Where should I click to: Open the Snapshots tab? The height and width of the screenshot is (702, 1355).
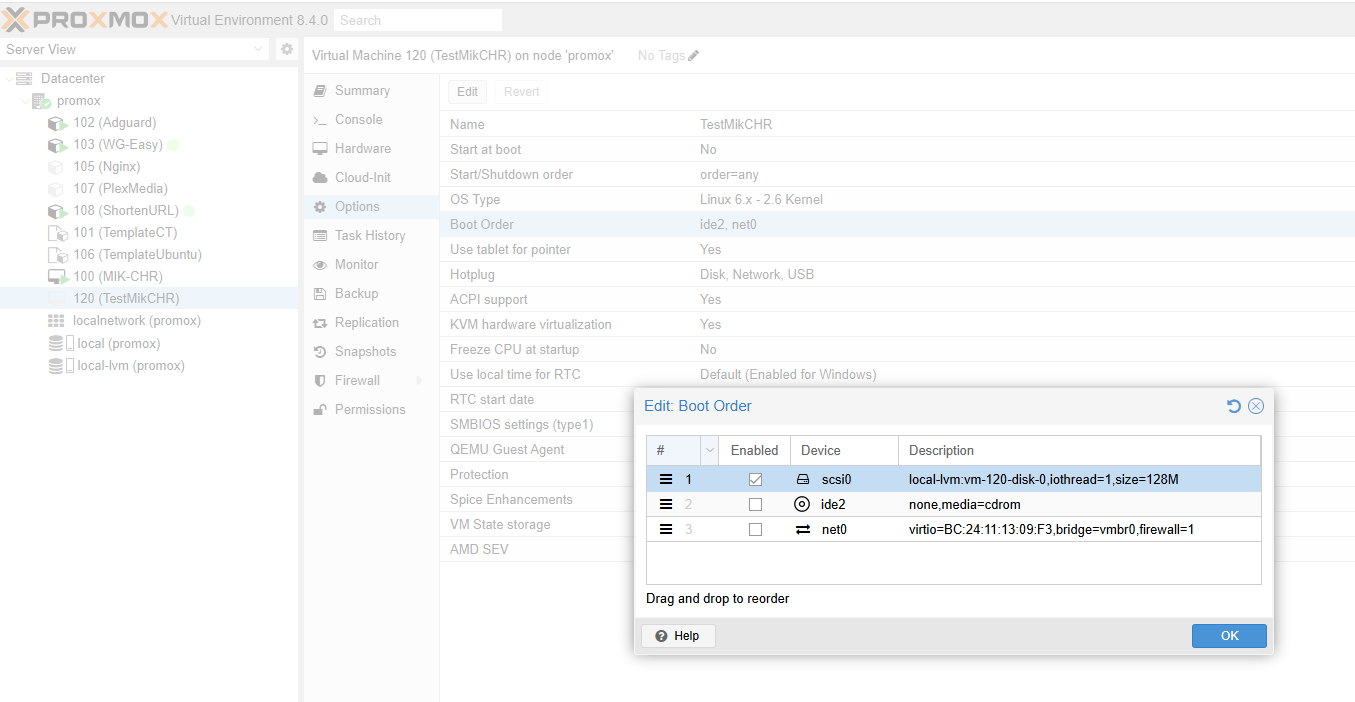click(371, 352)
